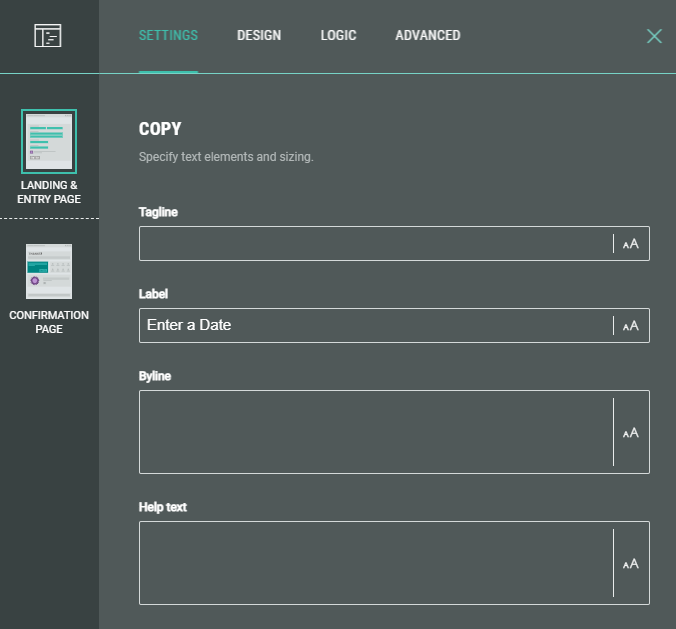Click inside the Byline text area
The width and height of the screenshot is (676, 629).
pyautogui.click(x=375, y=432)
